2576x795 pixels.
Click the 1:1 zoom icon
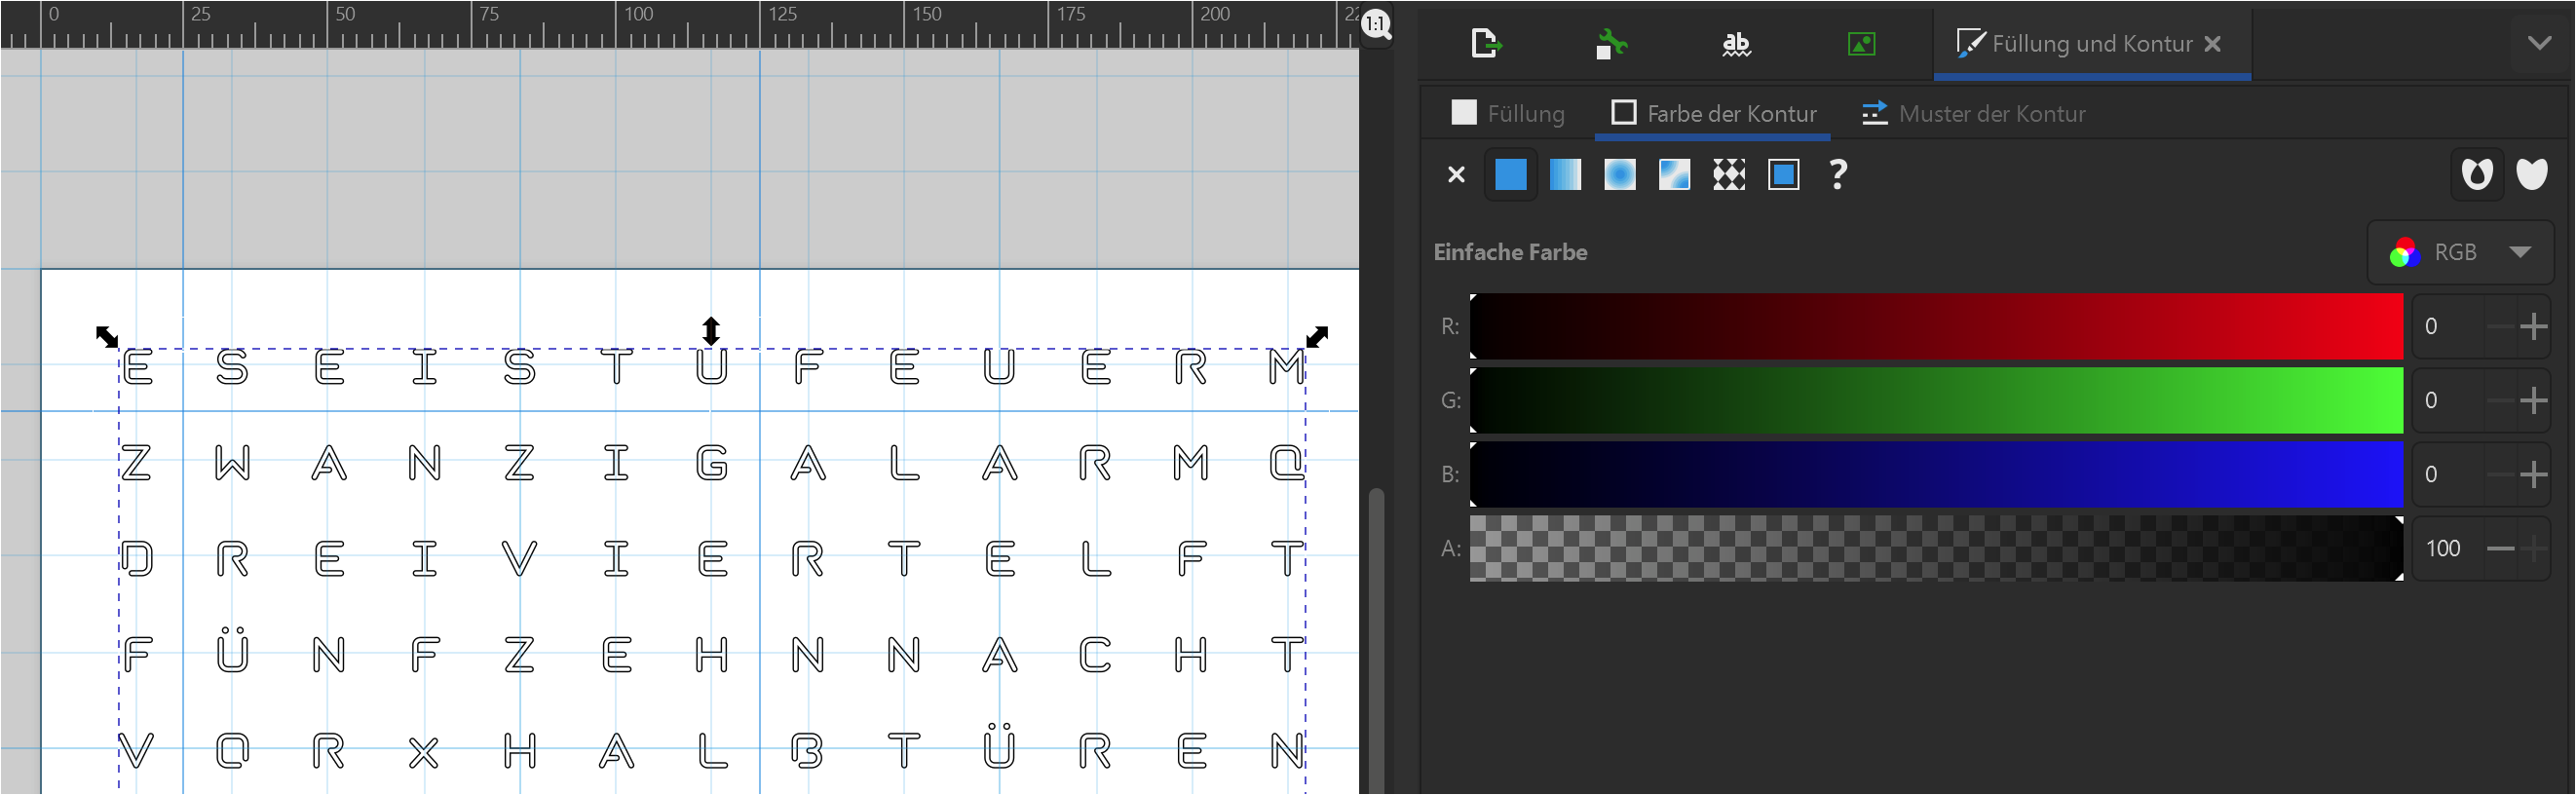point(1377,24)
